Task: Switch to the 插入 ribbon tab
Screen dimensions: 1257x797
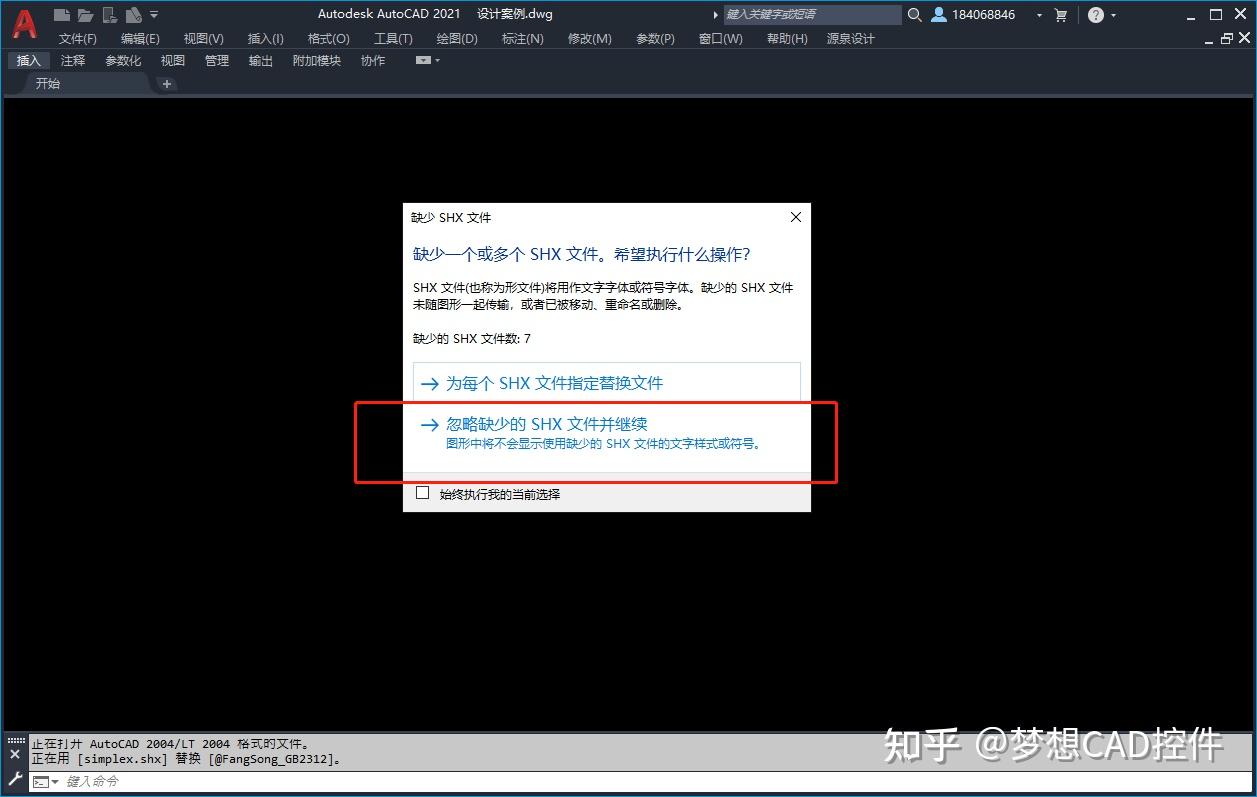Action: click(x=29, y=61)
